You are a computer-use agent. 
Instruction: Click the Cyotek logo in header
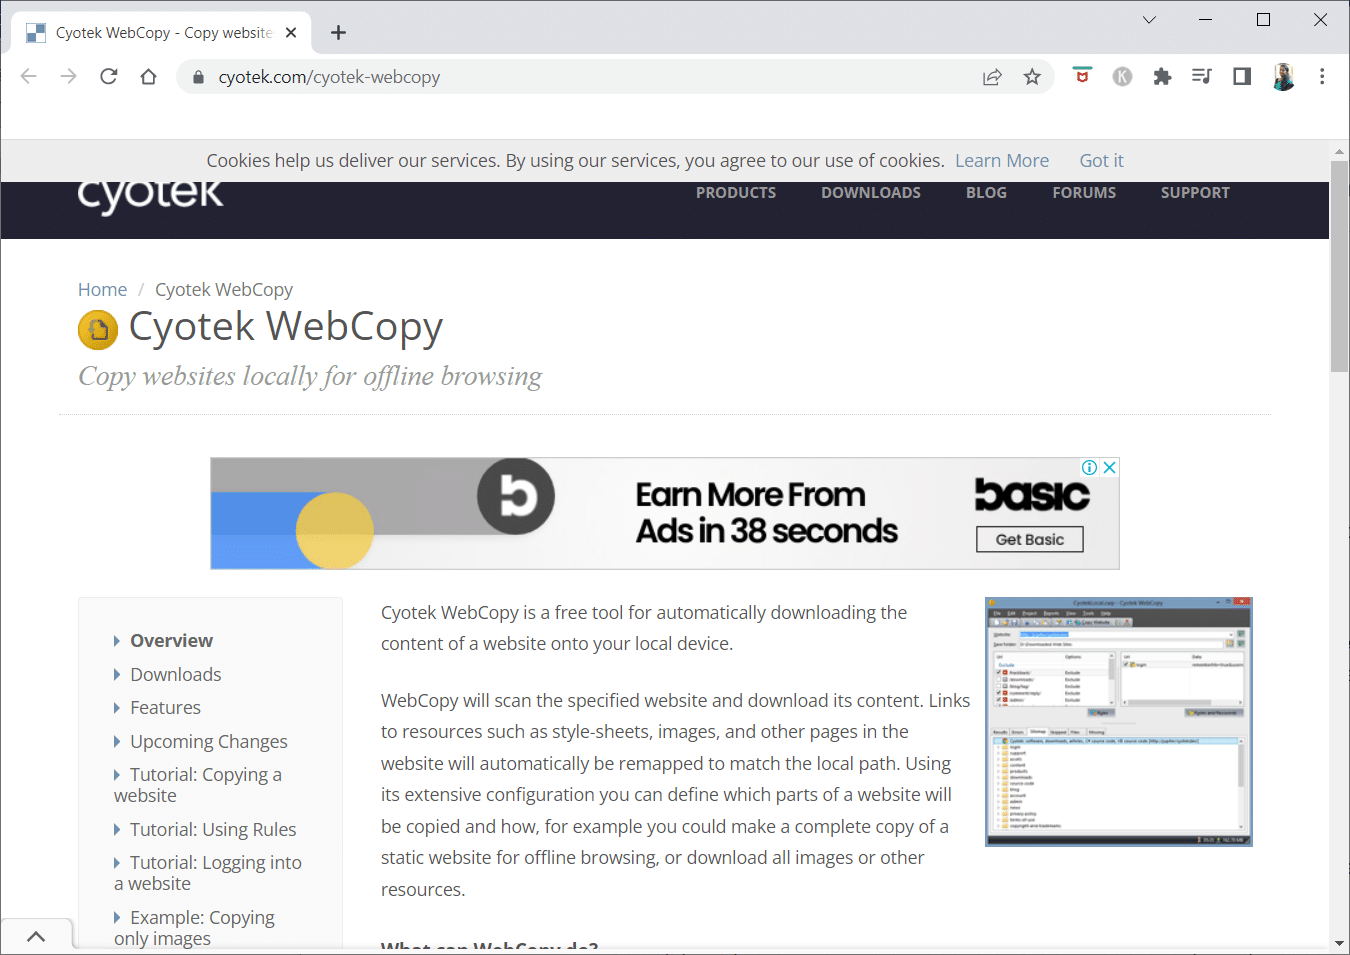coord(151,195)
